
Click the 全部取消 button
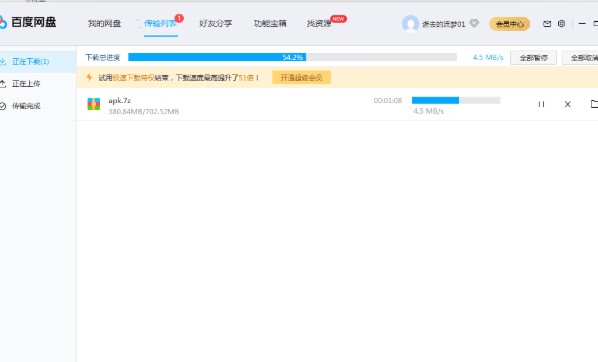point(580,58)
